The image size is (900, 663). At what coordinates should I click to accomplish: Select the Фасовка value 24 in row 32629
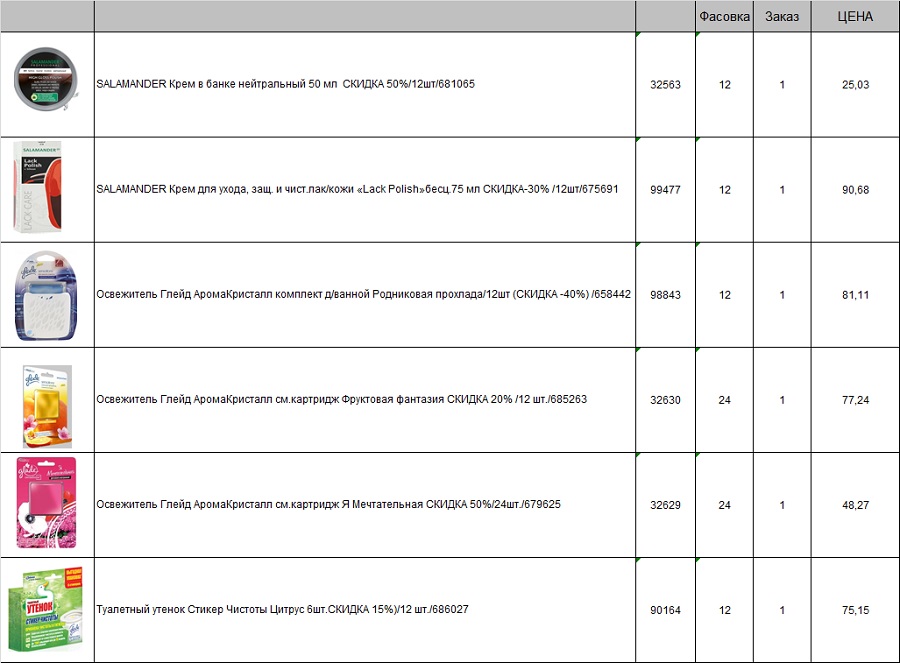point(724,505)
